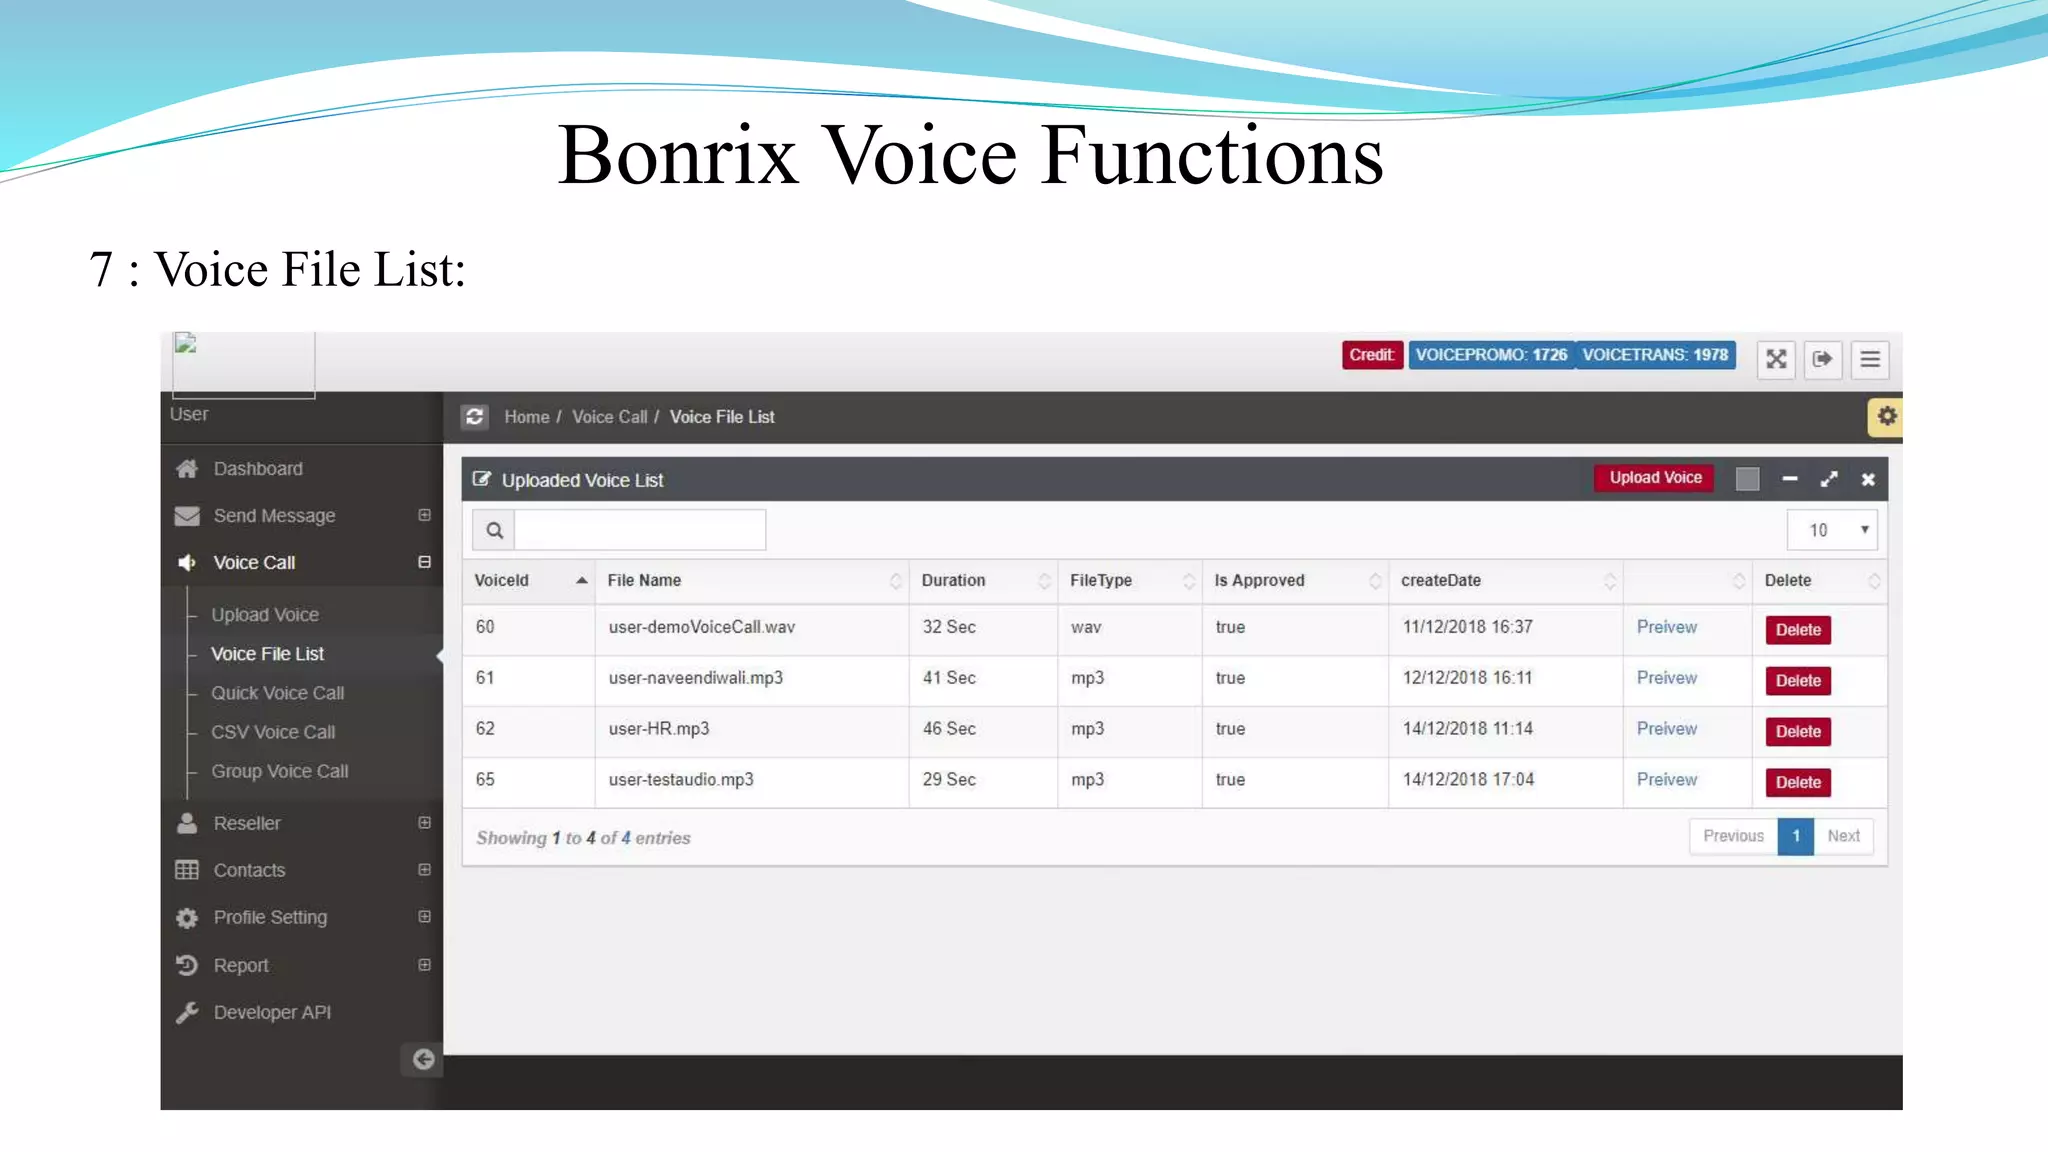Collapse the Voice Call submenu
The height and width of the screenshot is (1152, 2048).
(424, 562)
